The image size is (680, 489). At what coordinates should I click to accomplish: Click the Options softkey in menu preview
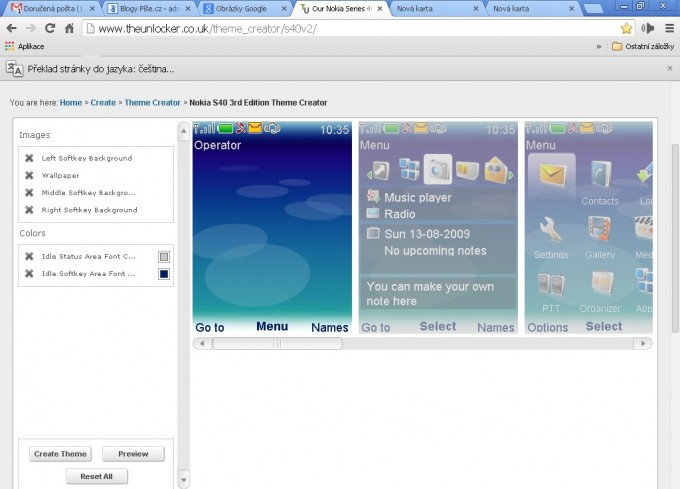547,327
